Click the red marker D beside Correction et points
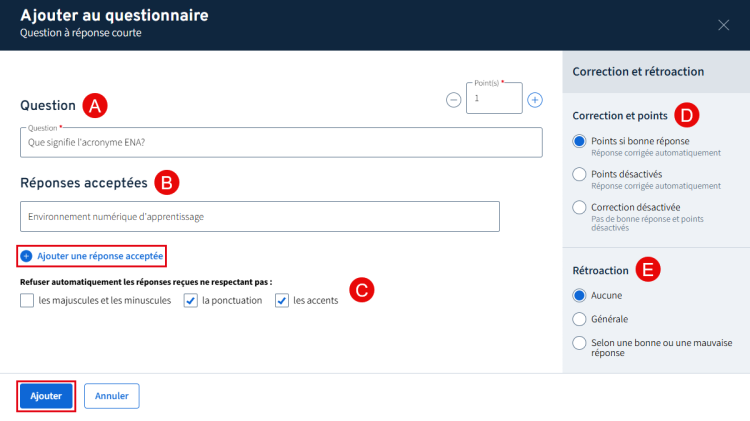 coord(685,115)
